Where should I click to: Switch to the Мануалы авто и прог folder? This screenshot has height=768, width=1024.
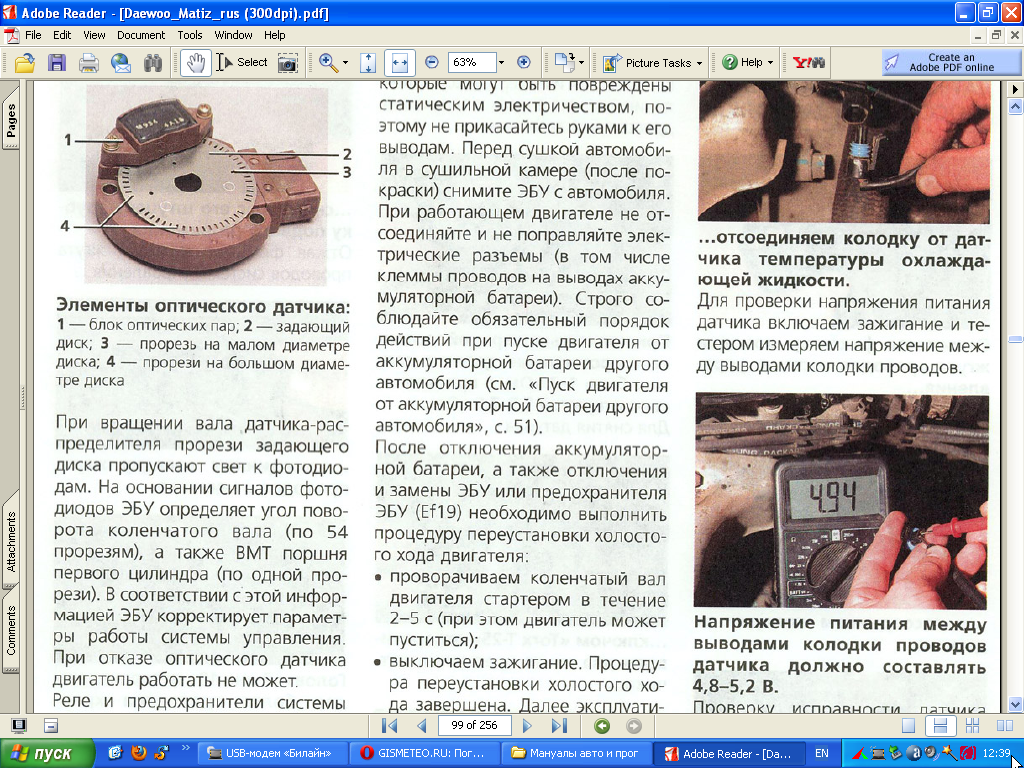[x=578, y=754]
